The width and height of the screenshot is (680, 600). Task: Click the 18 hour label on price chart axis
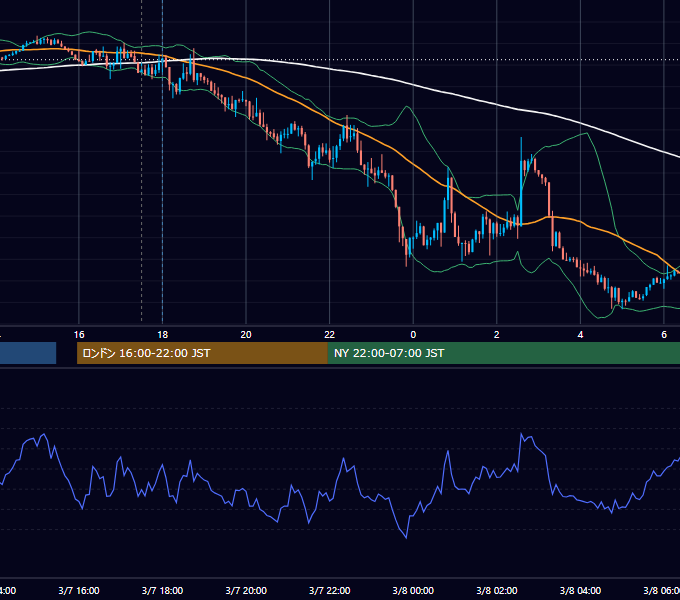pyautogui.click(x=163, y=335)
